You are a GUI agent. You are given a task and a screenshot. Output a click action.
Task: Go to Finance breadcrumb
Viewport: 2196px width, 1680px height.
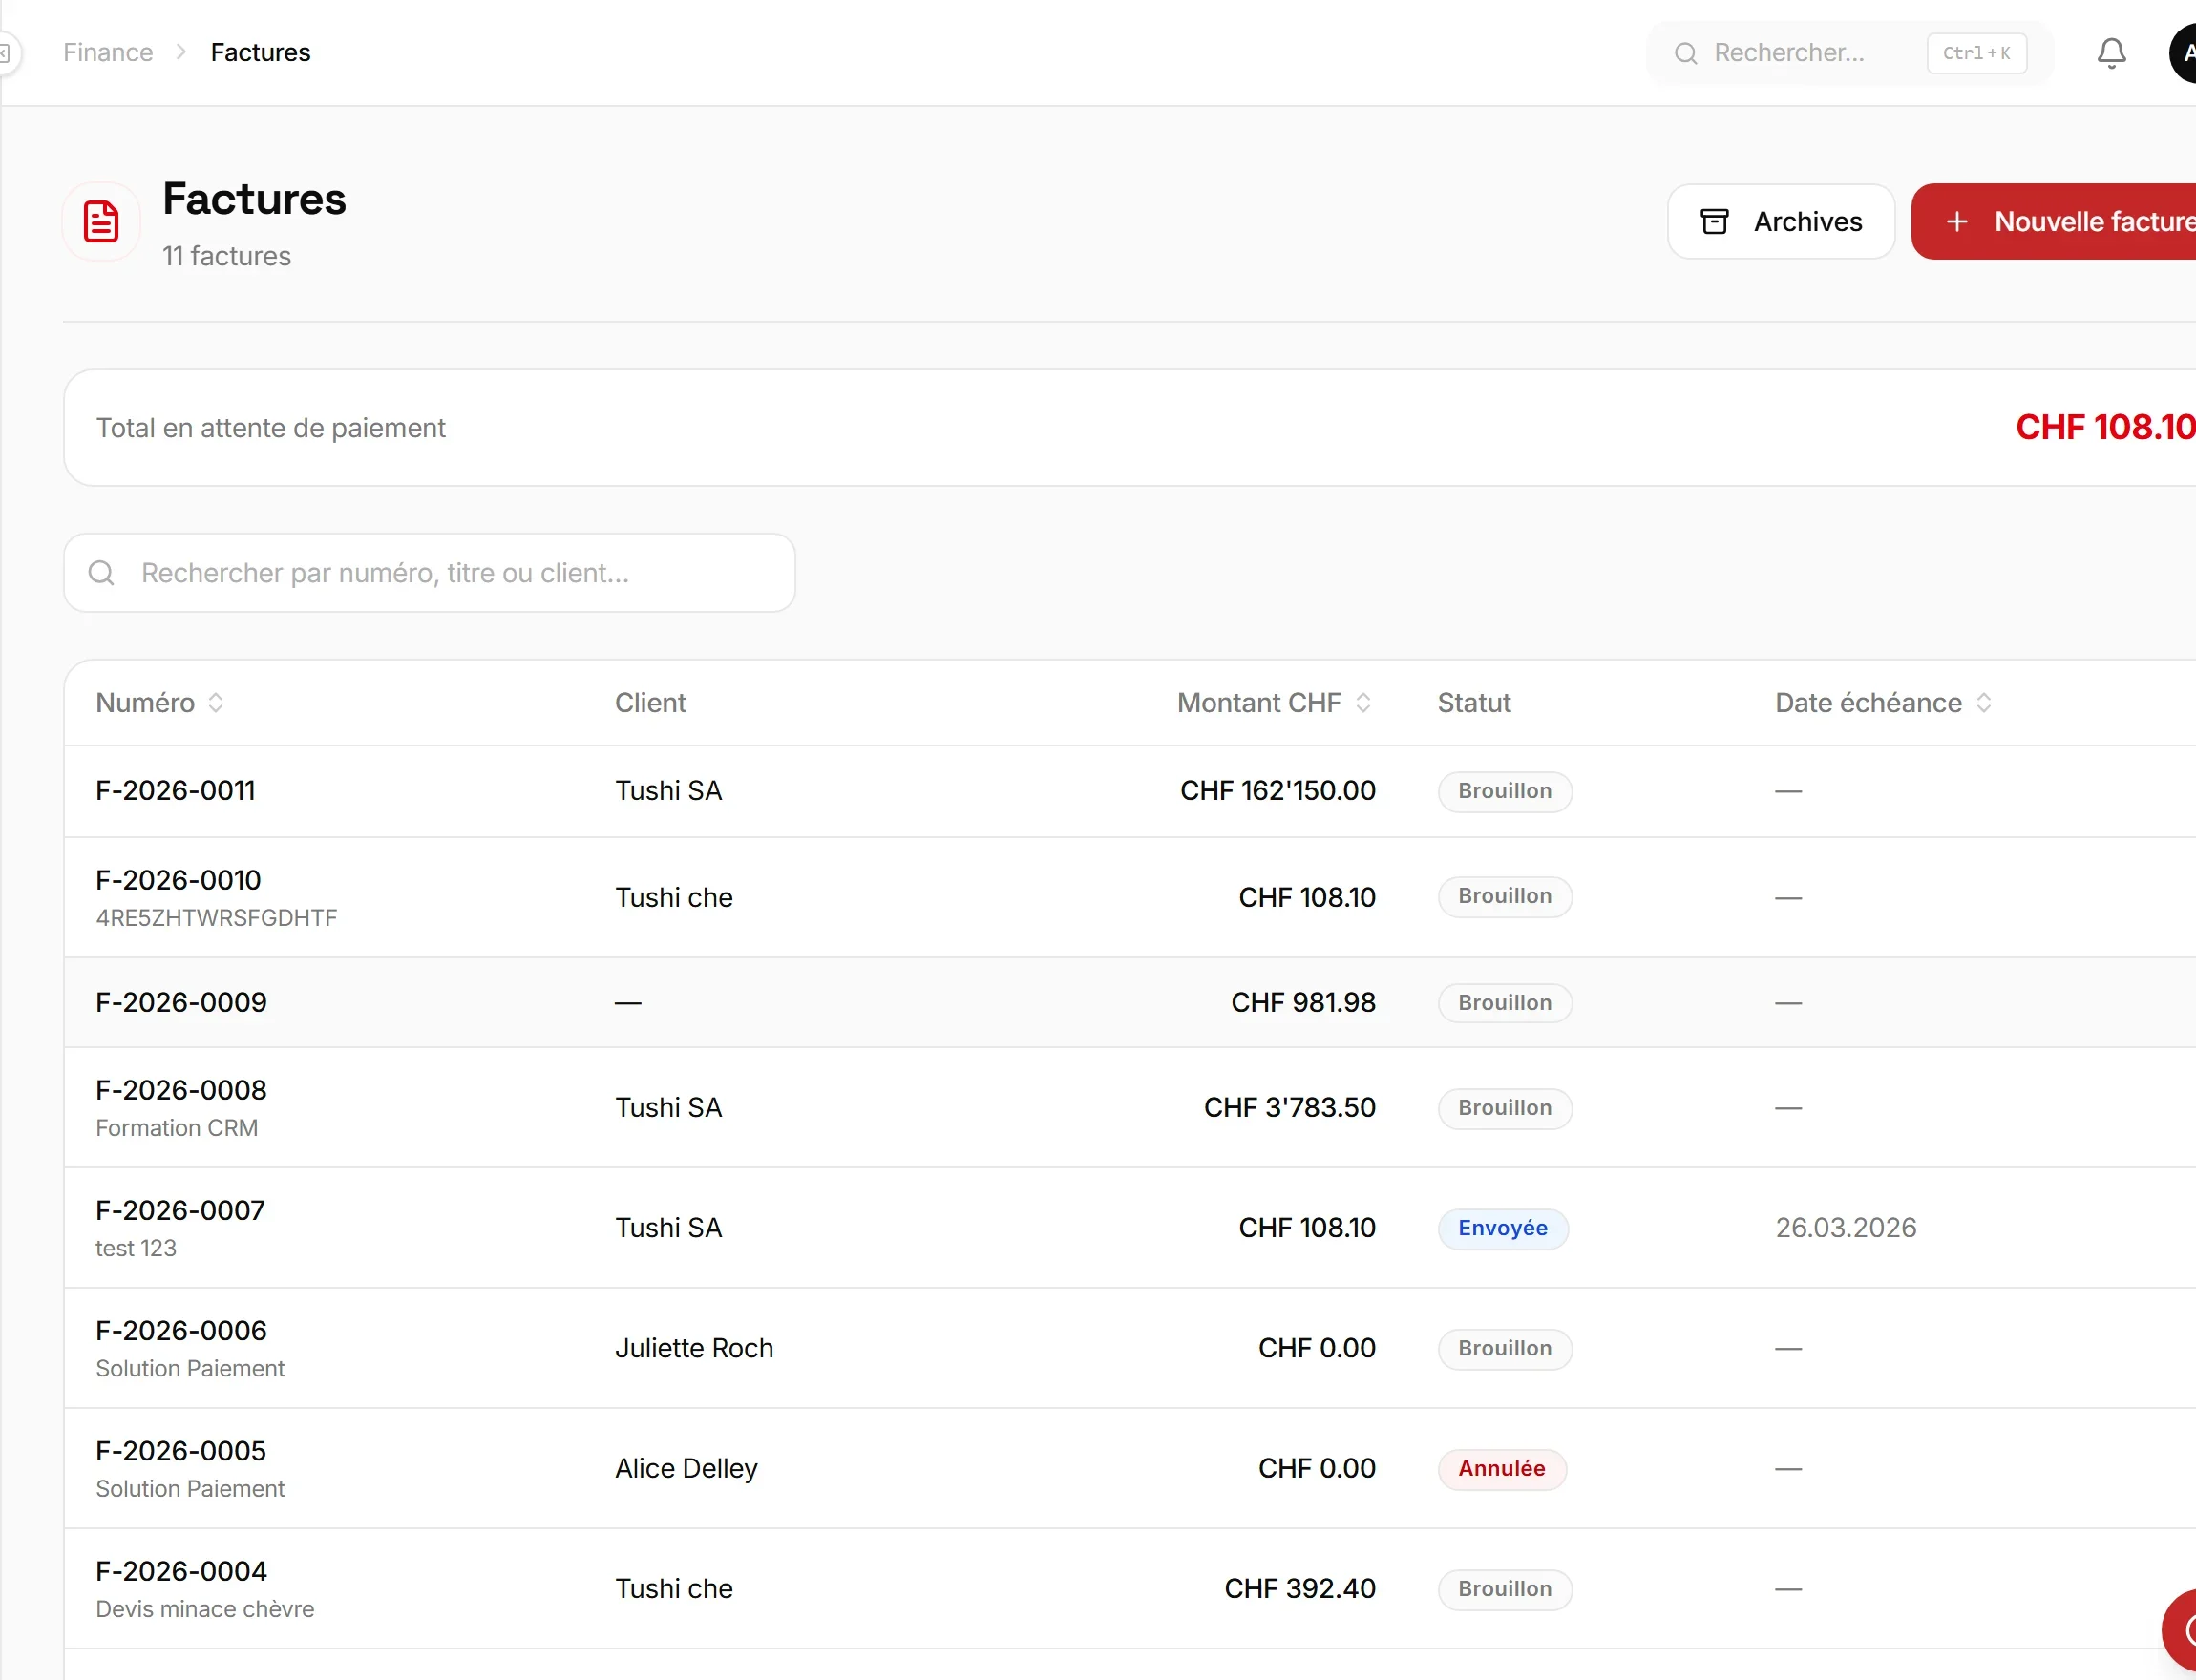pyautogui.click(x=108, y=53)
